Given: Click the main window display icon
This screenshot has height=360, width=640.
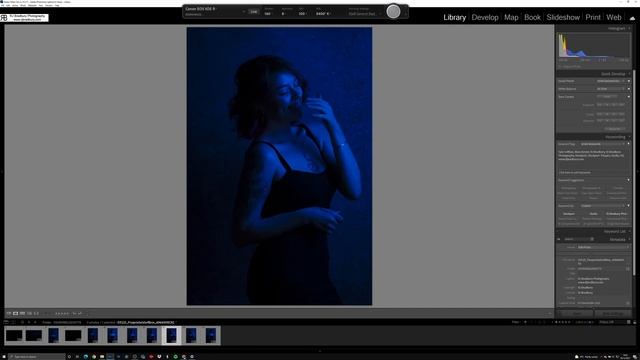Looking at the screenshot, I should click(7, 322).
